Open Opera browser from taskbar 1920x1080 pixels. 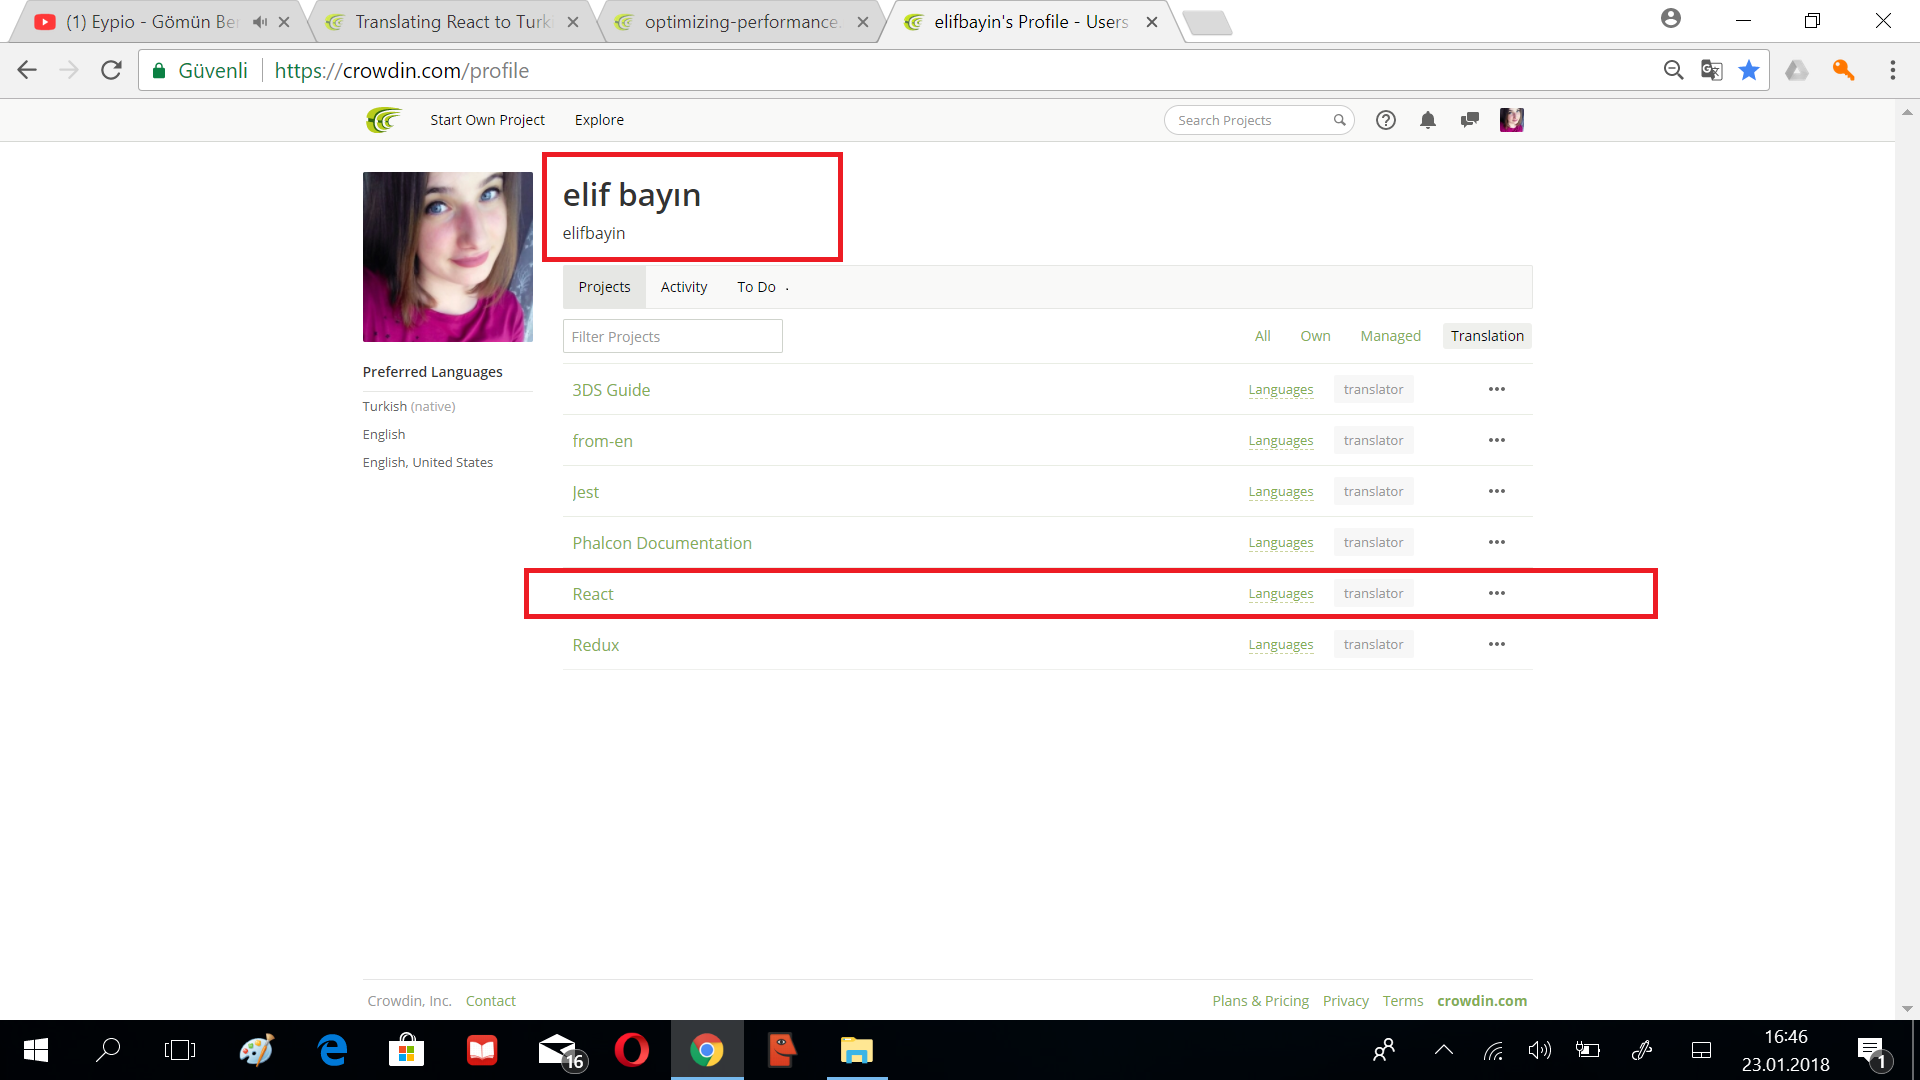click(x=632, y=1050)
